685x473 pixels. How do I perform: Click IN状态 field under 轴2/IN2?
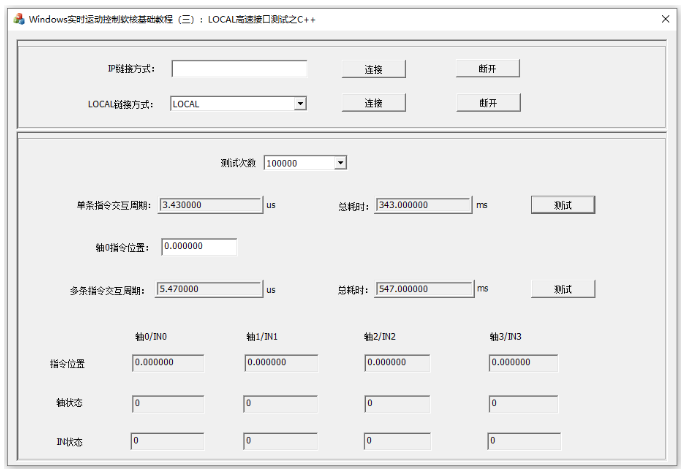397,441
